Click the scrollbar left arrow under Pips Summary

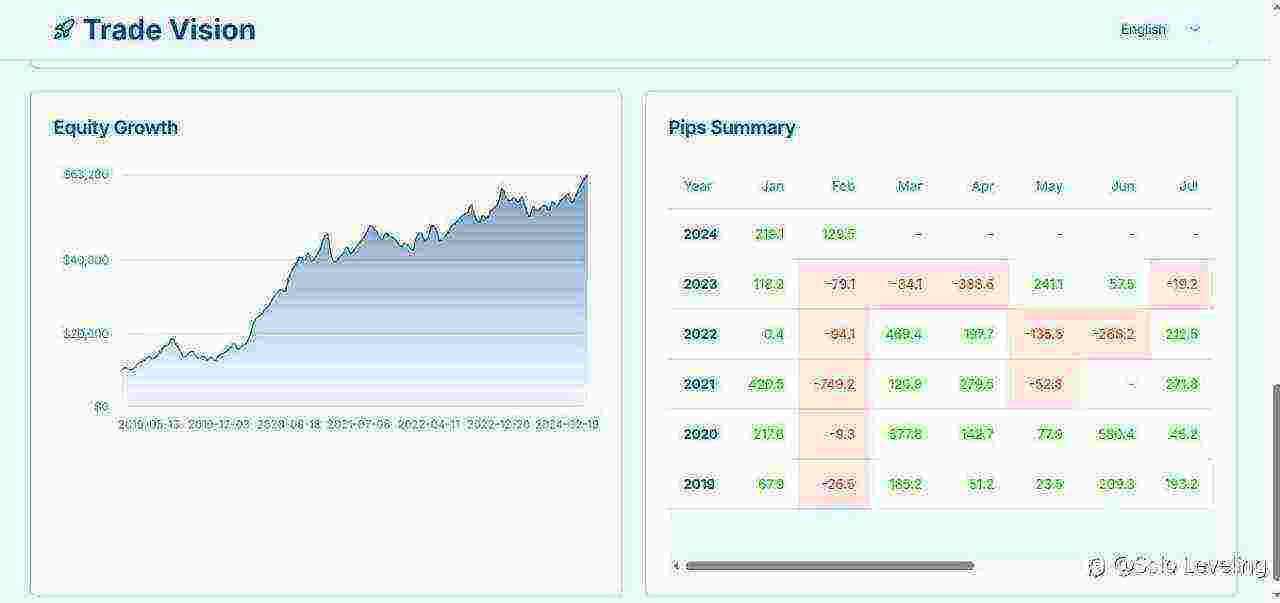(676, 565)
